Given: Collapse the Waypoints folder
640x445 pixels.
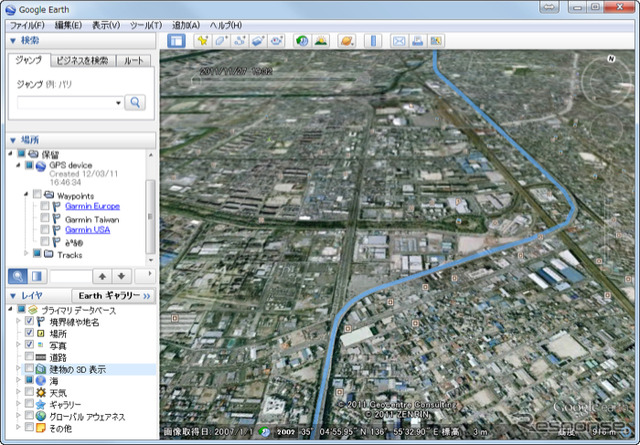Looking at the screenshot, I should [26, 194].
